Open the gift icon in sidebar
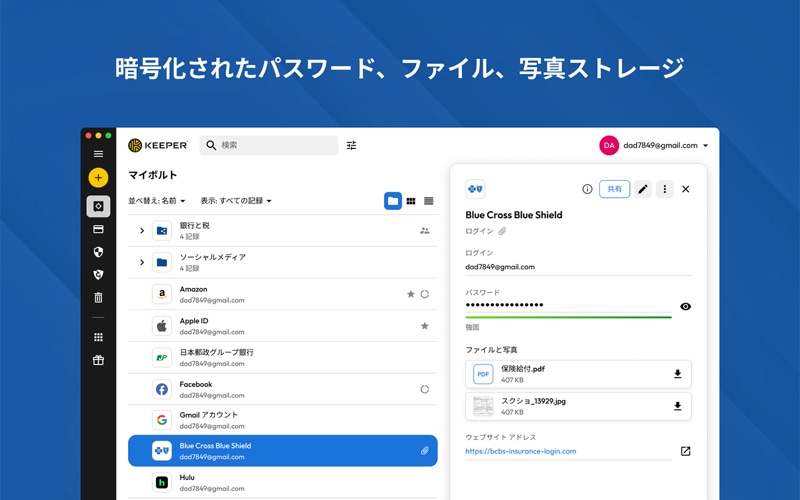The width and height of the screenshot is (800, 500). pyautogui.click(x=98, y=360)
